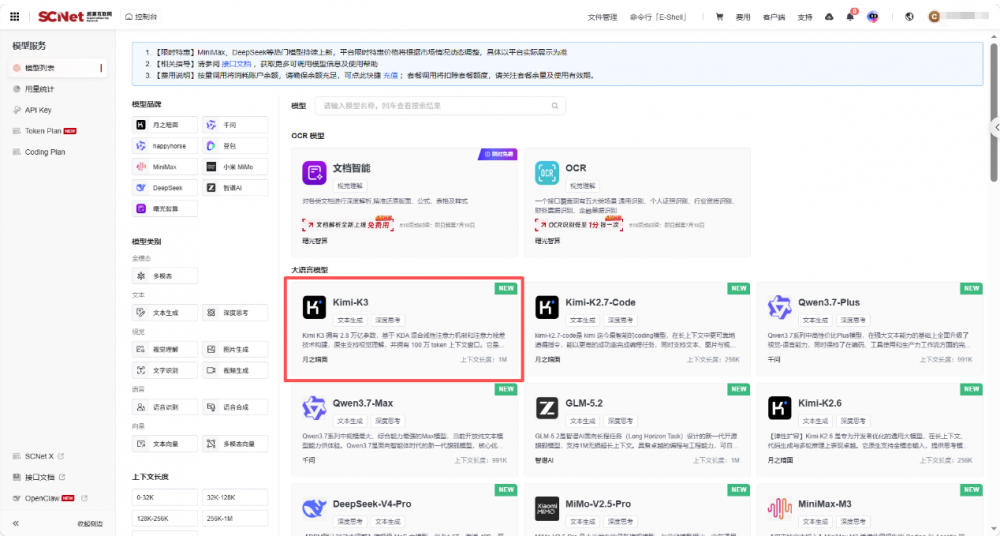This screenshot has height=545, width=1004.
Task: Go to Coding Plan sidebar item
Action: [45, 152]
